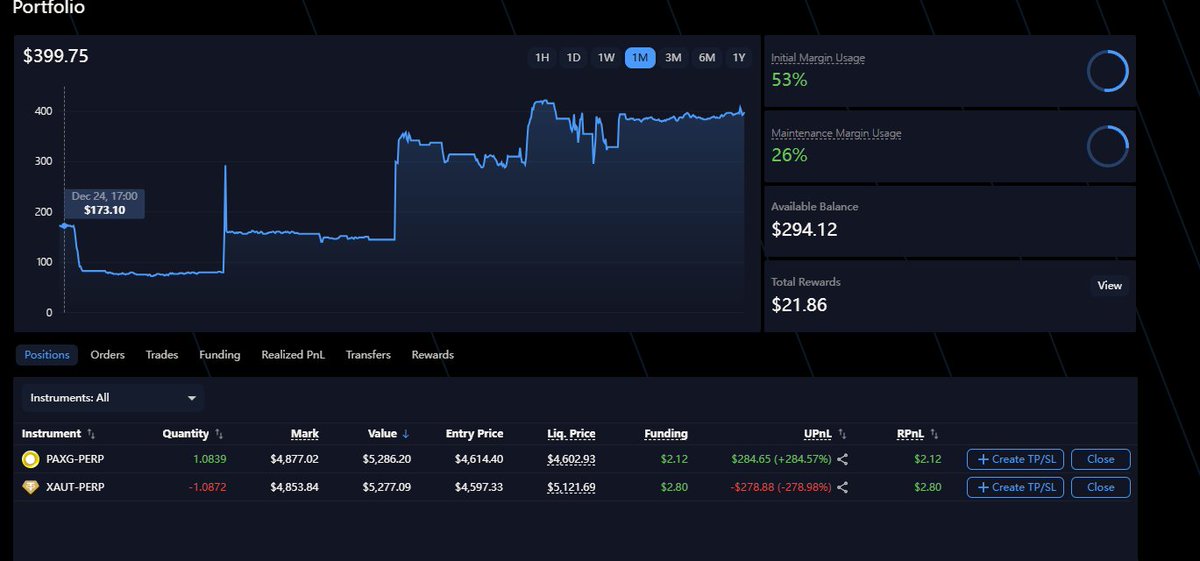Screen dimensions: 1200x561
Task: Click the Initial Margin Usage progress ring
Action: click(x=1108, y=72)
